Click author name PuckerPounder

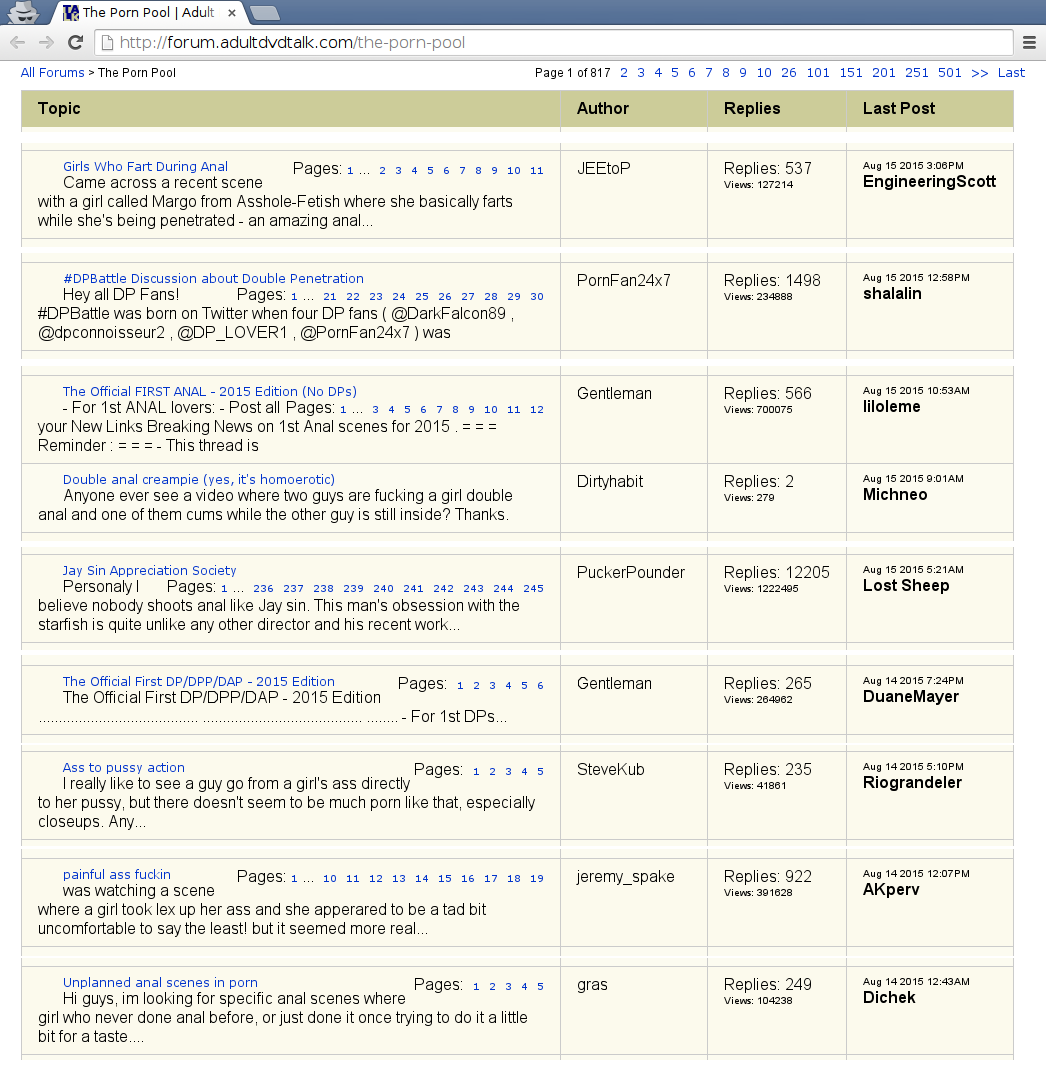[631, 573]
